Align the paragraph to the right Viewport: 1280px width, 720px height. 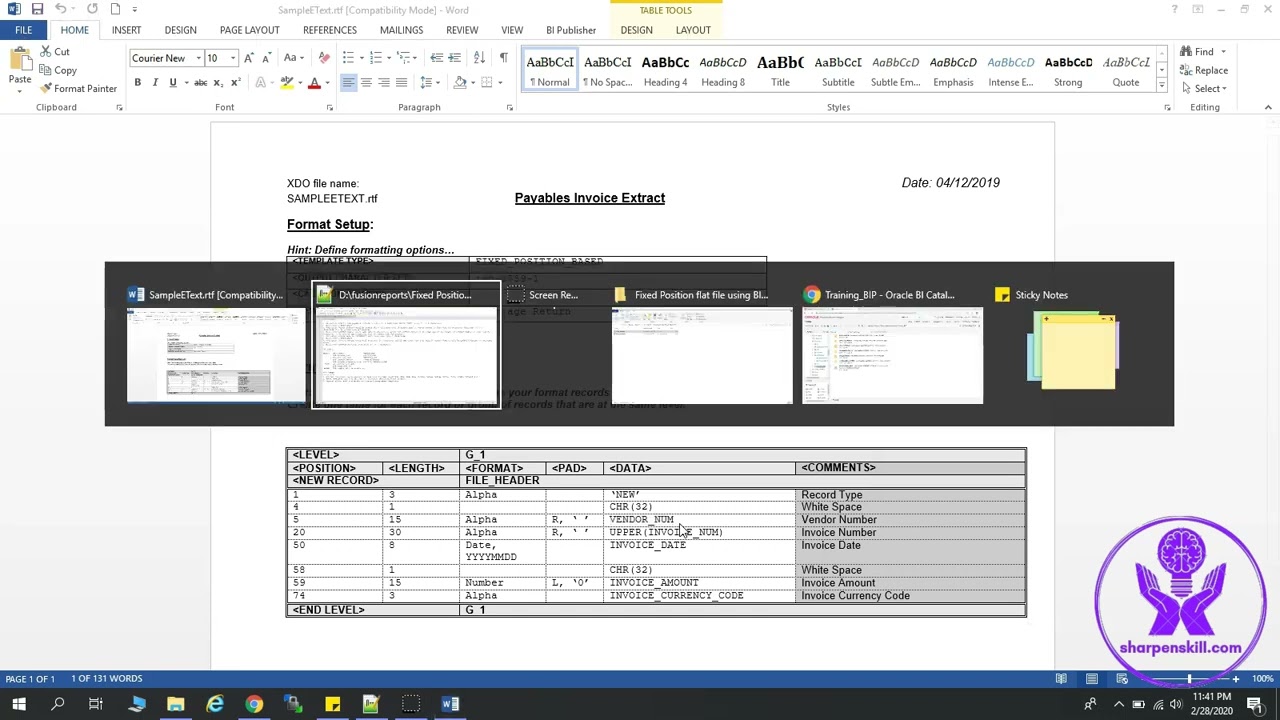tap(384, 82)
